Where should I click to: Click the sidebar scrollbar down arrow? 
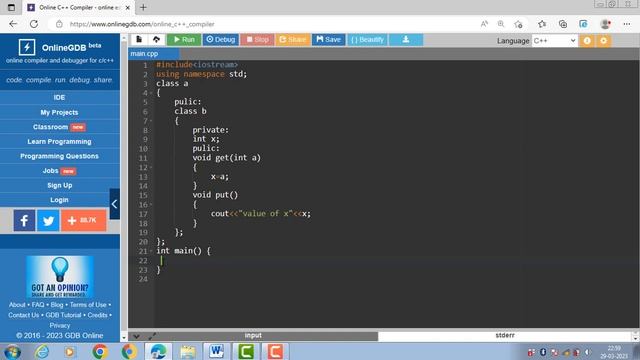[x=124, y=338]
